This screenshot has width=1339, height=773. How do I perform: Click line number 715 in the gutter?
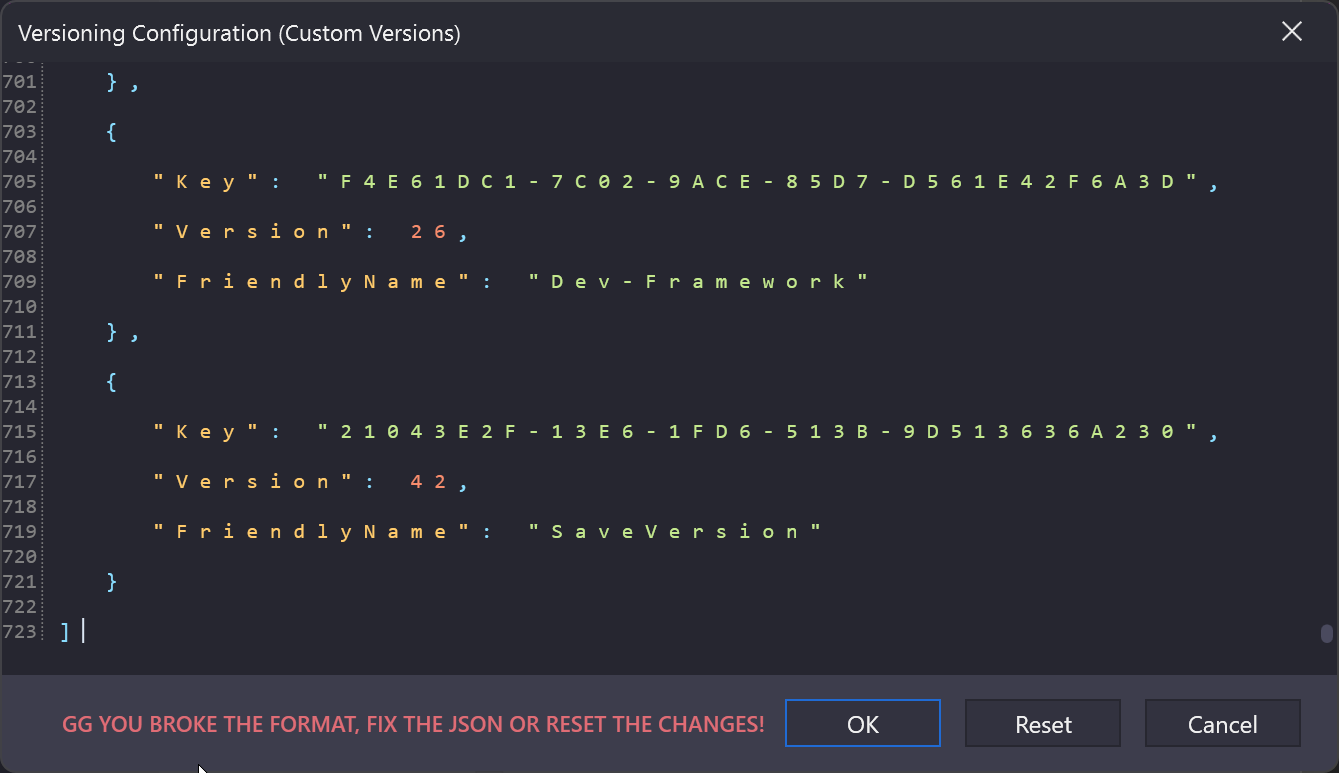(20, 431)
